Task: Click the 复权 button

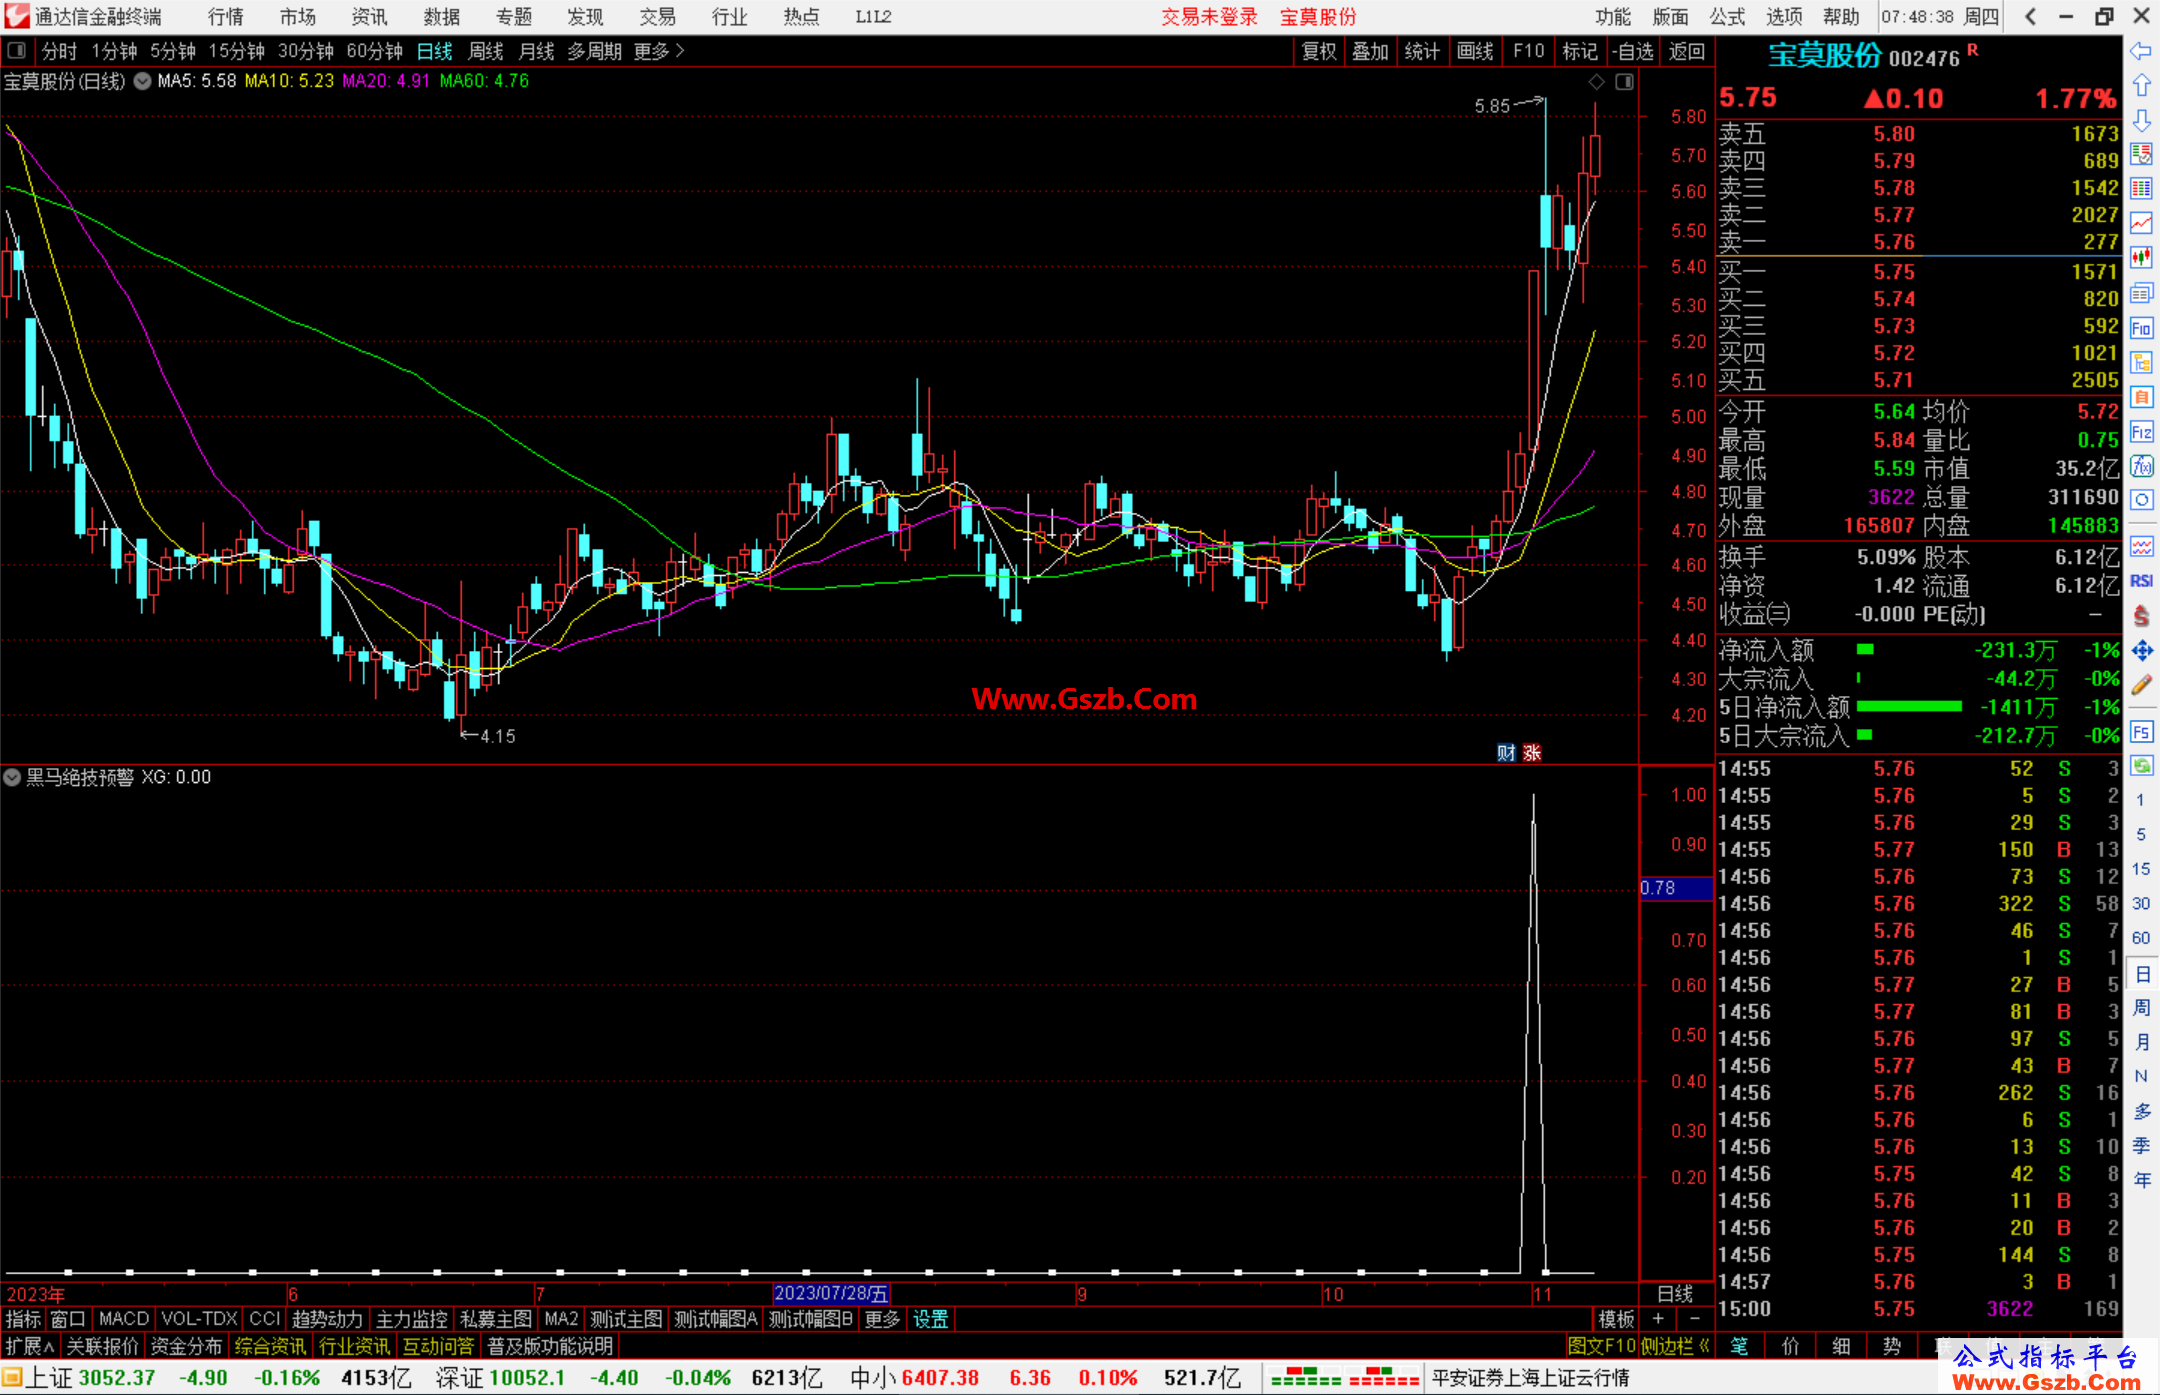Action: (x=1319, y=51)
